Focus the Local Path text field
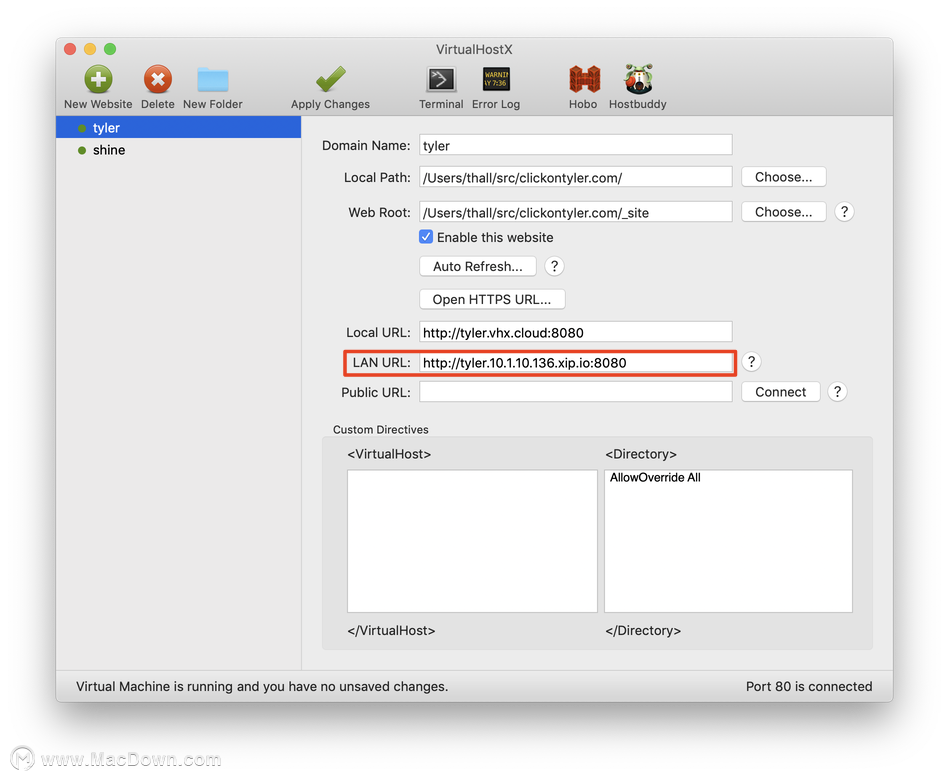 (576, 177)
